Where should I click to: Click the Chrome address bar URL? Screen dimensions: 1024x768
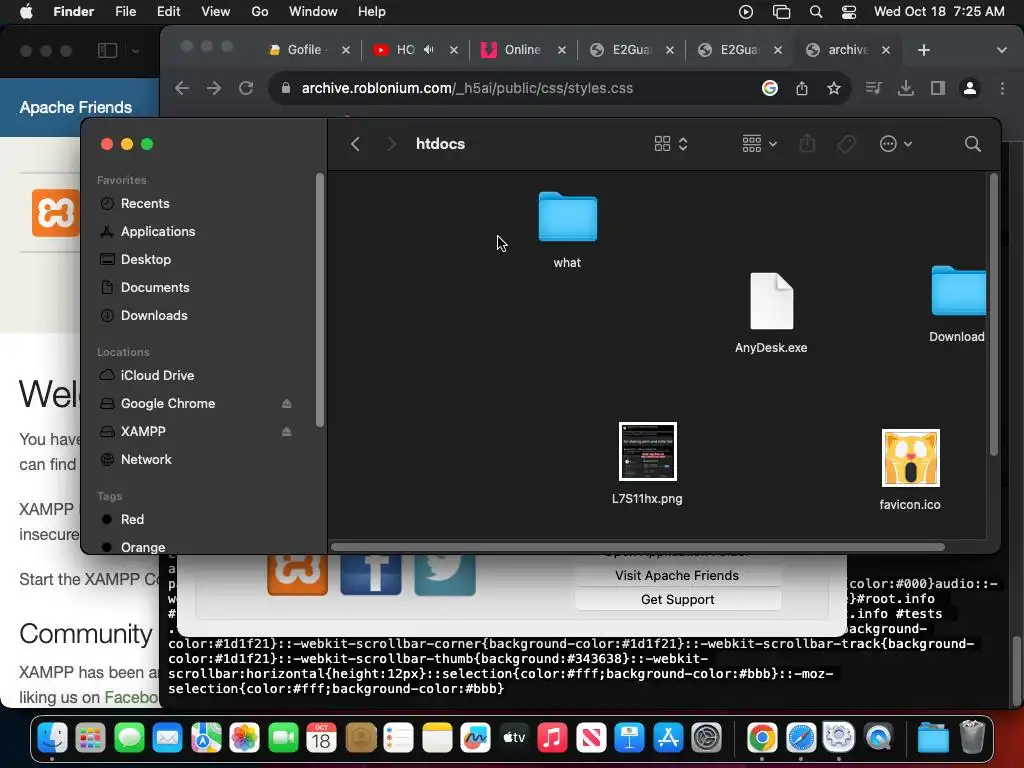click(467, 88)
